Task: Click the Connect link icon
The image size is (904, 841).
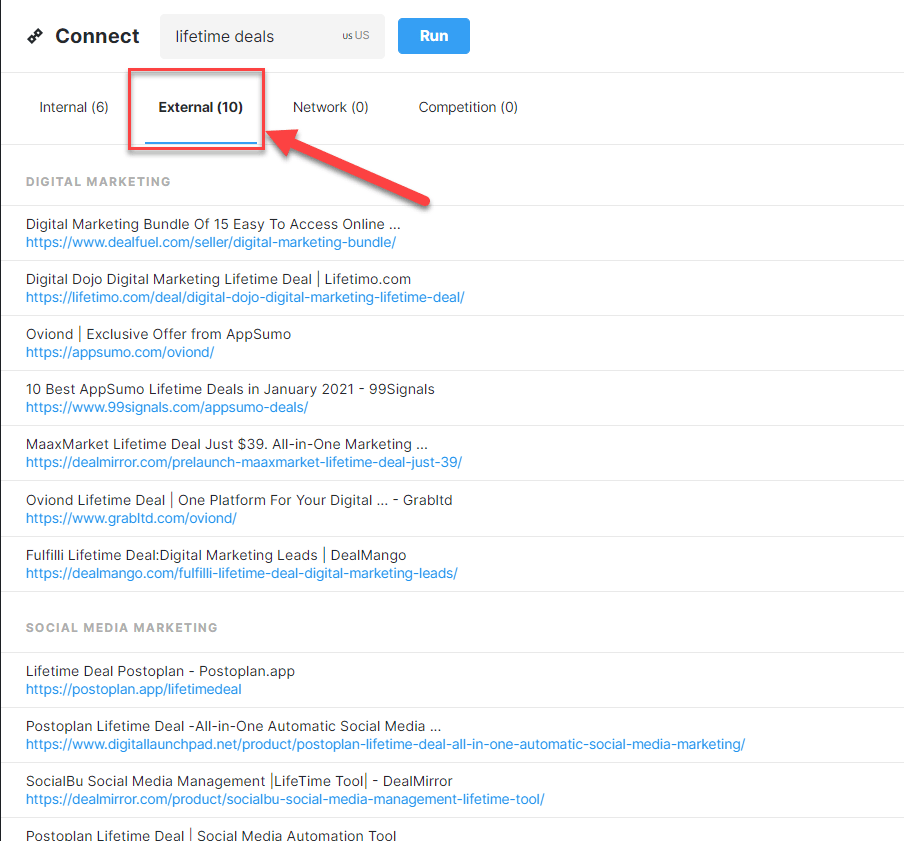Action: (35, 36)
